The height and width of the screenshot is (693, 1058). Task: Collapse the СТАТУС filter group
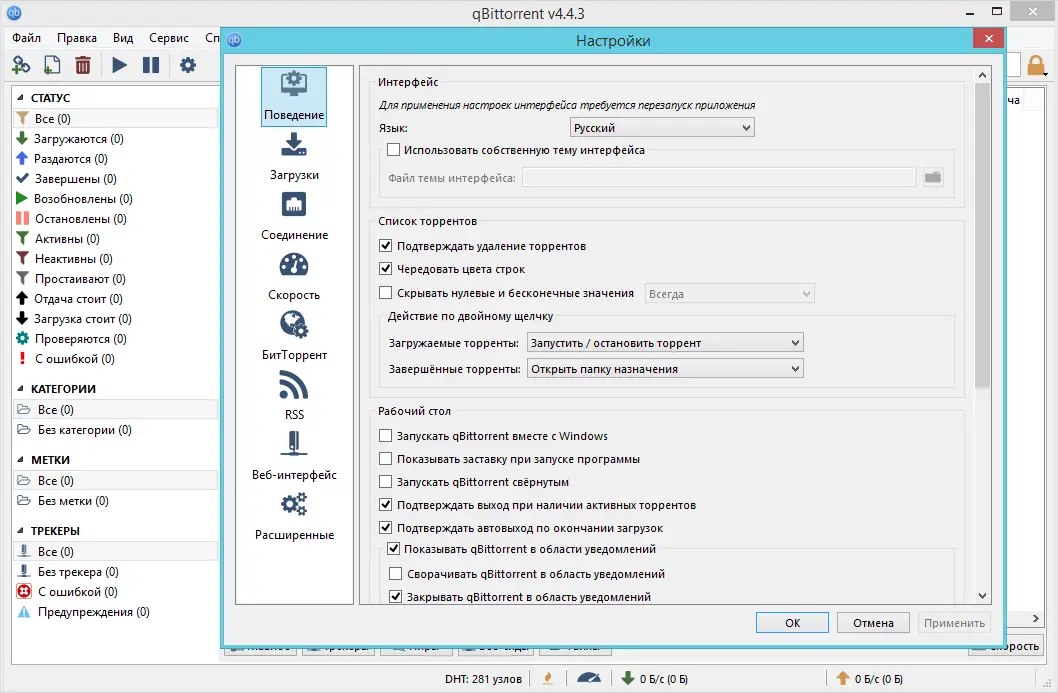tap(20, 98)
